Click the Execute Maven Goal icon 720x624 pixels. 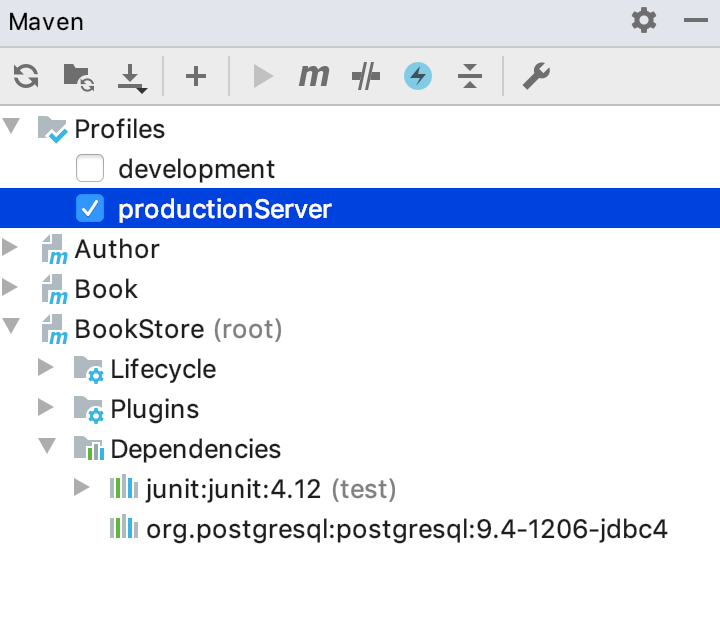(x=314, y=76)
